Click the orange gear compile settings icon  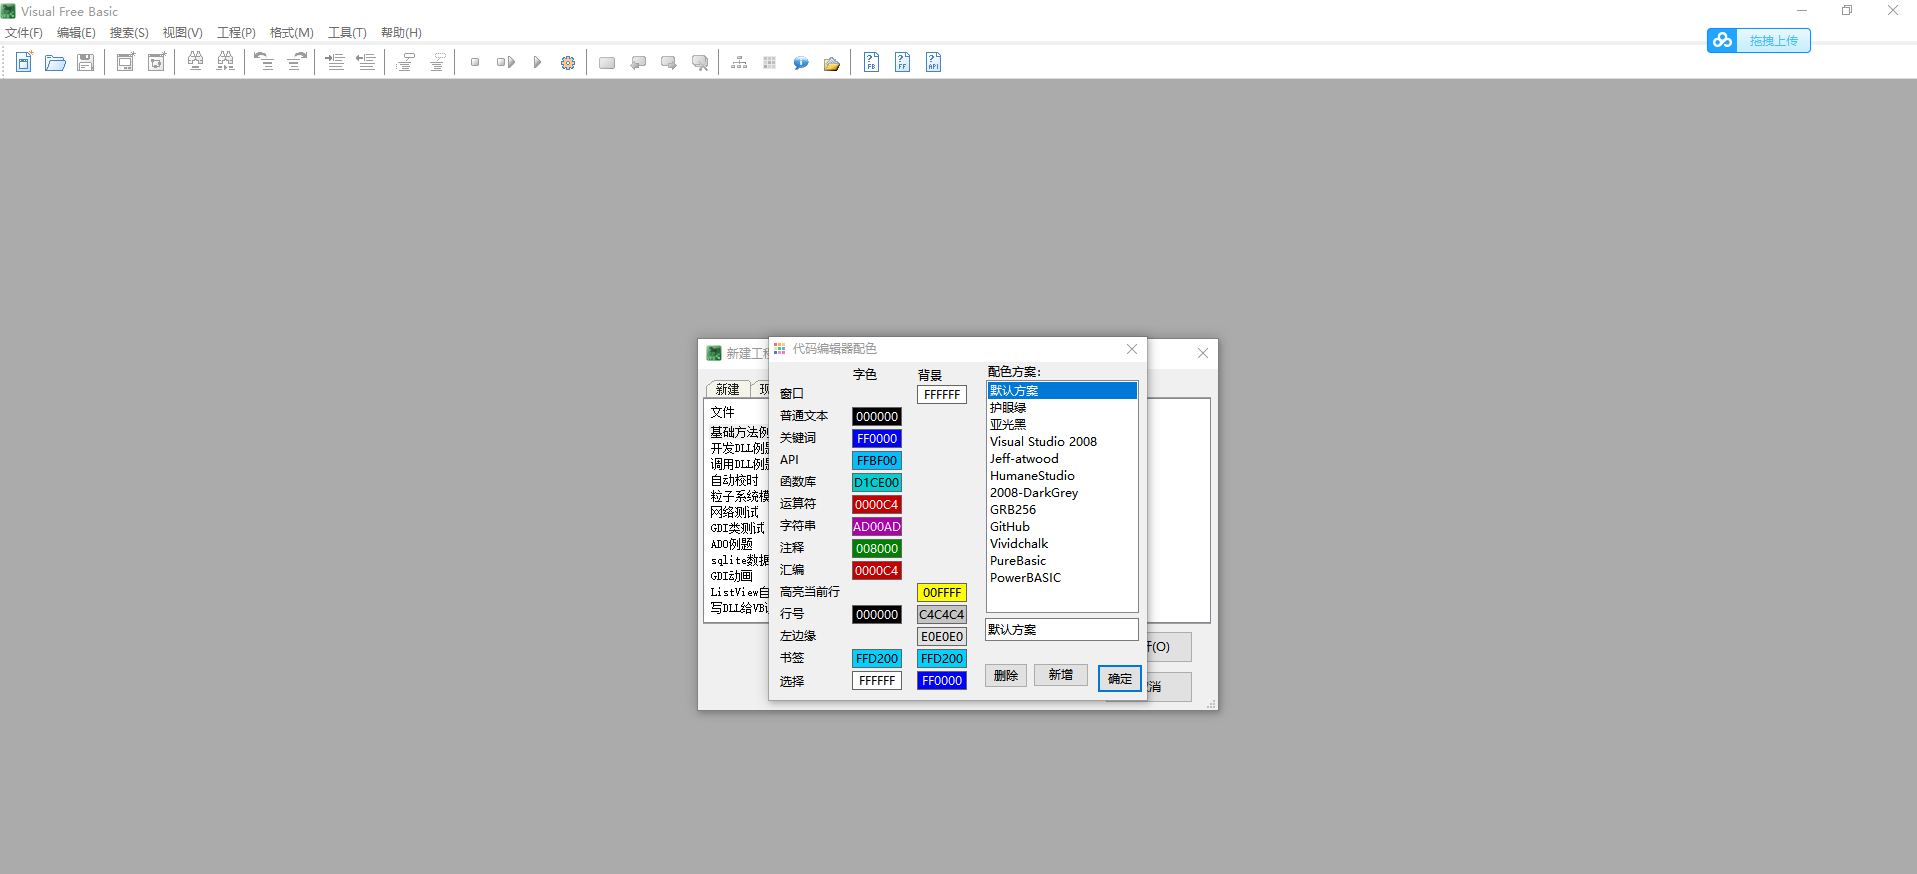click(568, 62)
